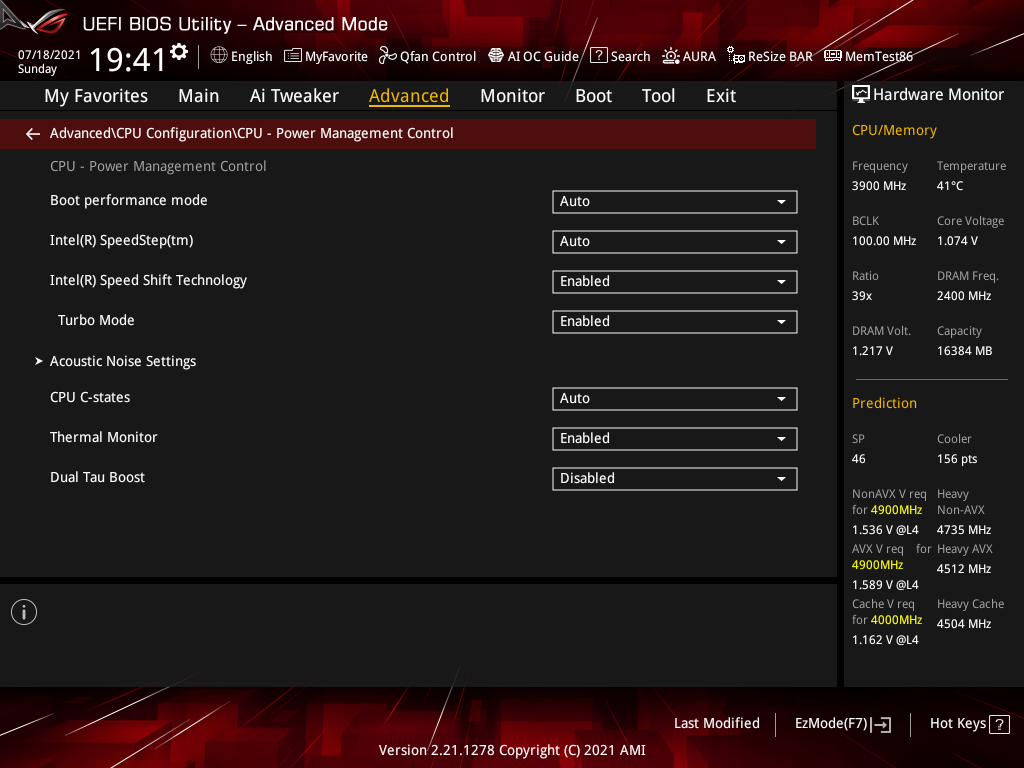This screenshot has height=768, width=1024.
Task: Click the info icon at bottom left
Action: (23, 611)
